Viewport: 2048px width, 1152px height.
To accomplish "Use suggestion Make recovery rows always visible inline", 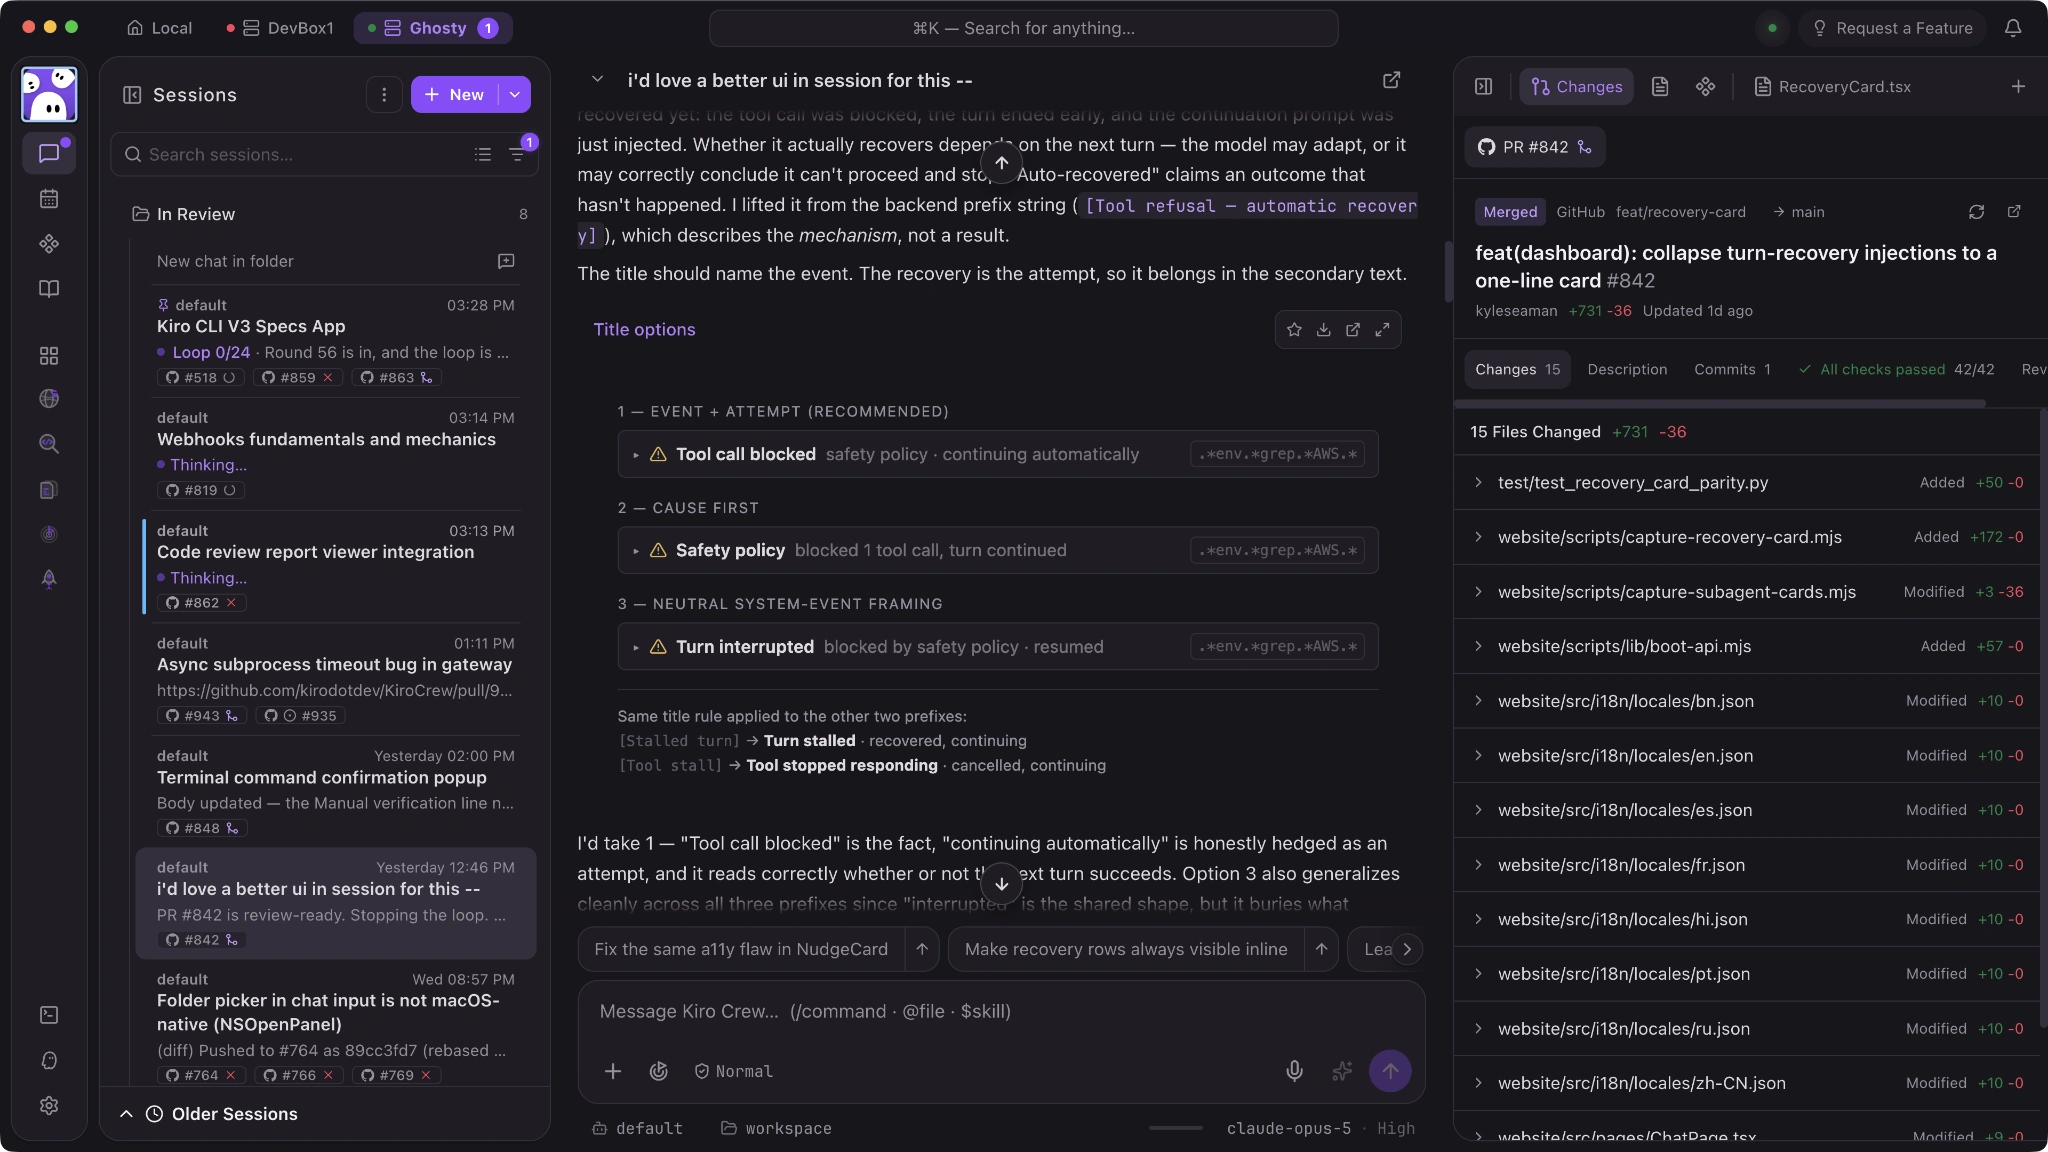I will pos(1126,949).
